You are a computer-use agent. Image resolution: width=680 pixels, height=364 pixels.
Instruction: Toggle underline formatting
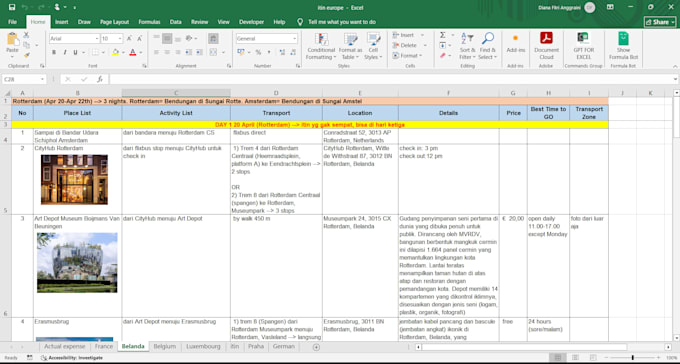click(75, 52)
